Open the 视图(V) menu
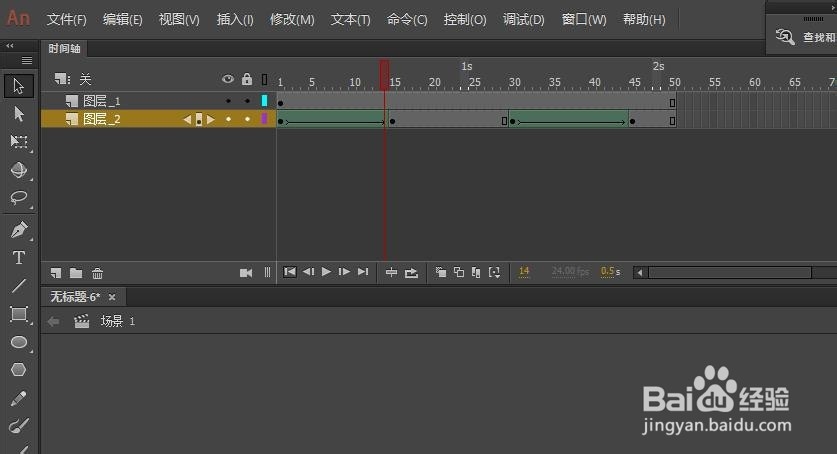This screenshot has width=837, height=454. pos(179,20)
